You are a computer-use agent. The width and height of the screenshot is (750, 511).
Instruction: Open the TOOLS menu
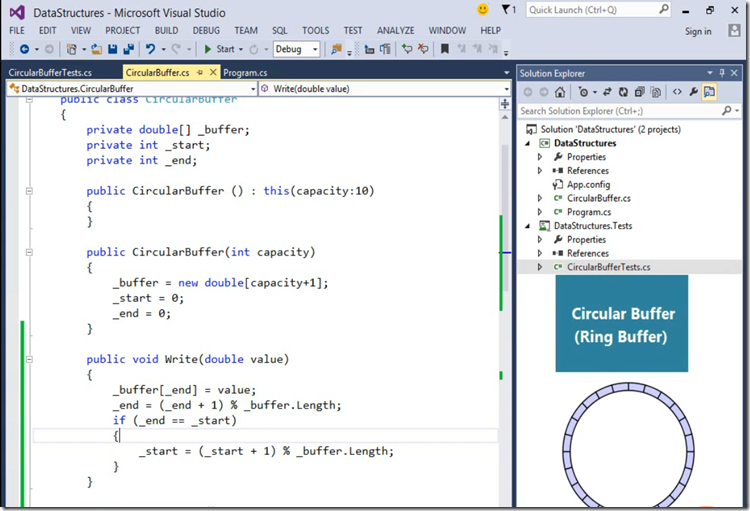316,31
